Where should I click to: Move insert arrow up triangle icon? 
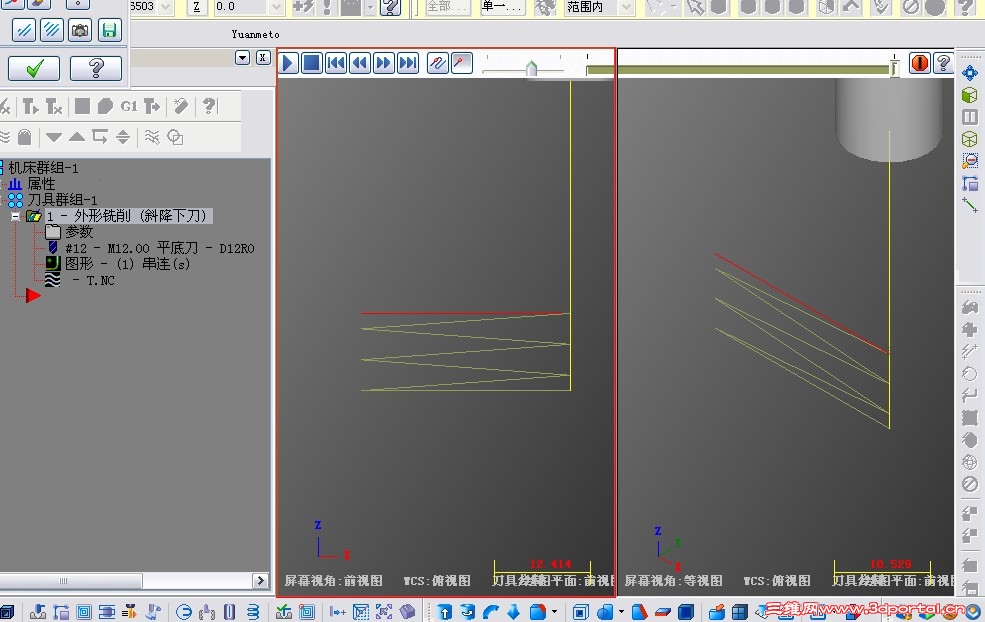click(x=77, y=137)
